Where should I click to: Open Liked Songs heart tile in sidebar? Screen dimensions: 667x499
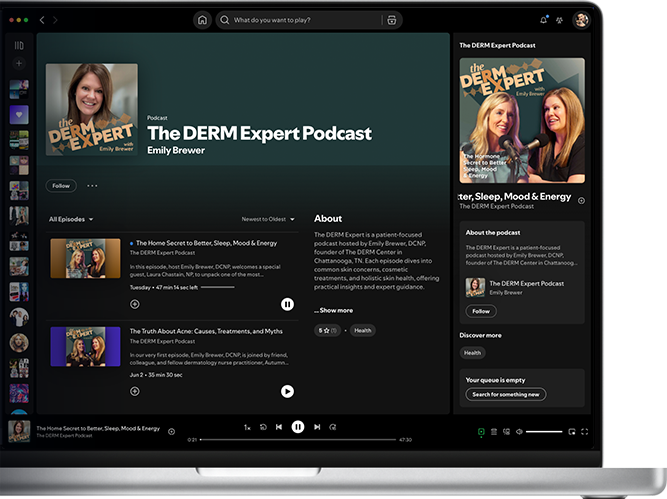[19, 114]
